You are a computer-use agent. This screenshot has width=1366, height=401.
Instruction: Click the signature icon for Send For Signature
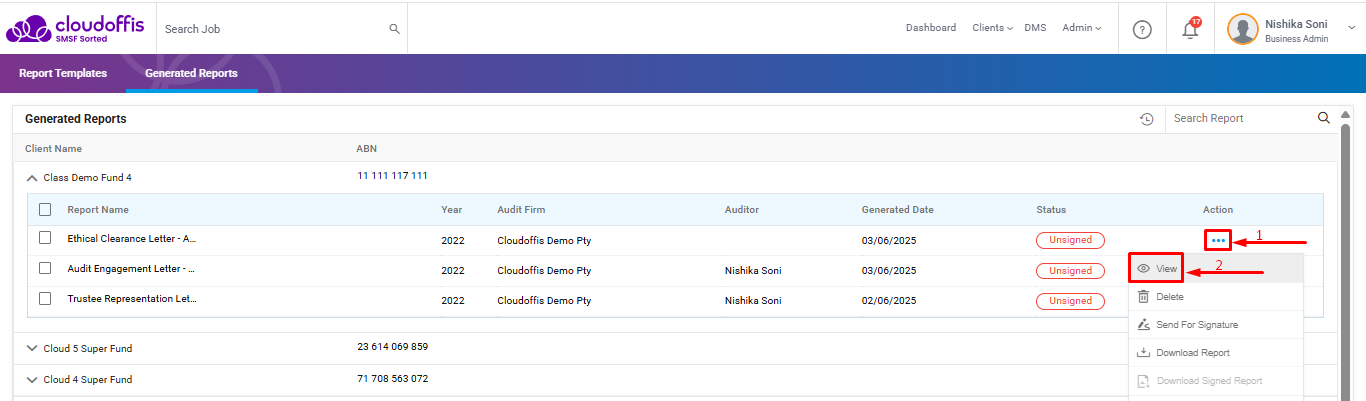click(x=1143, y=325)
